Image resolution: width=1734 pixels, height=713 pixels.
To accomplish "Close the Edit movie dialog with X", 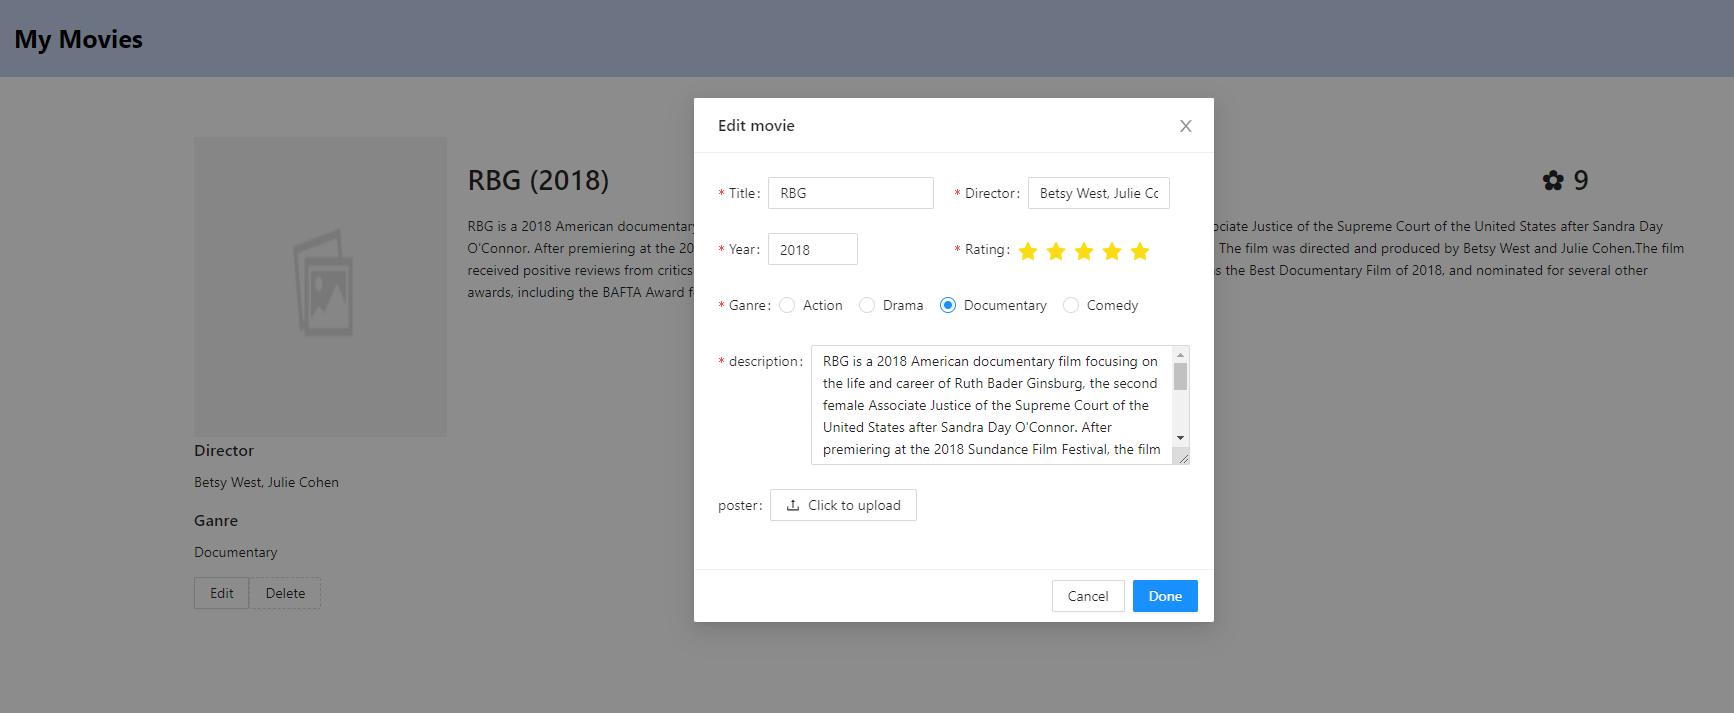I will [1185, 126].
